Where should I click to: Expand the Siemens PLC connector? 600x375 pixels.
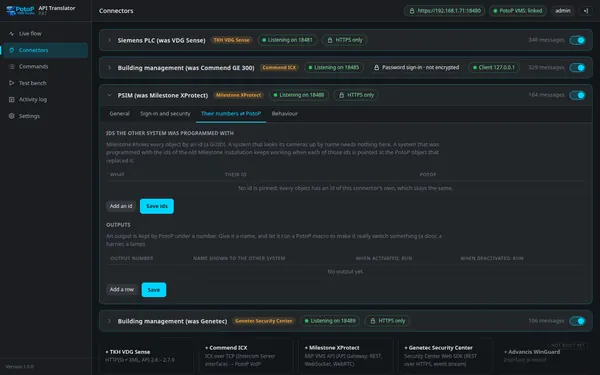[109, 40]
